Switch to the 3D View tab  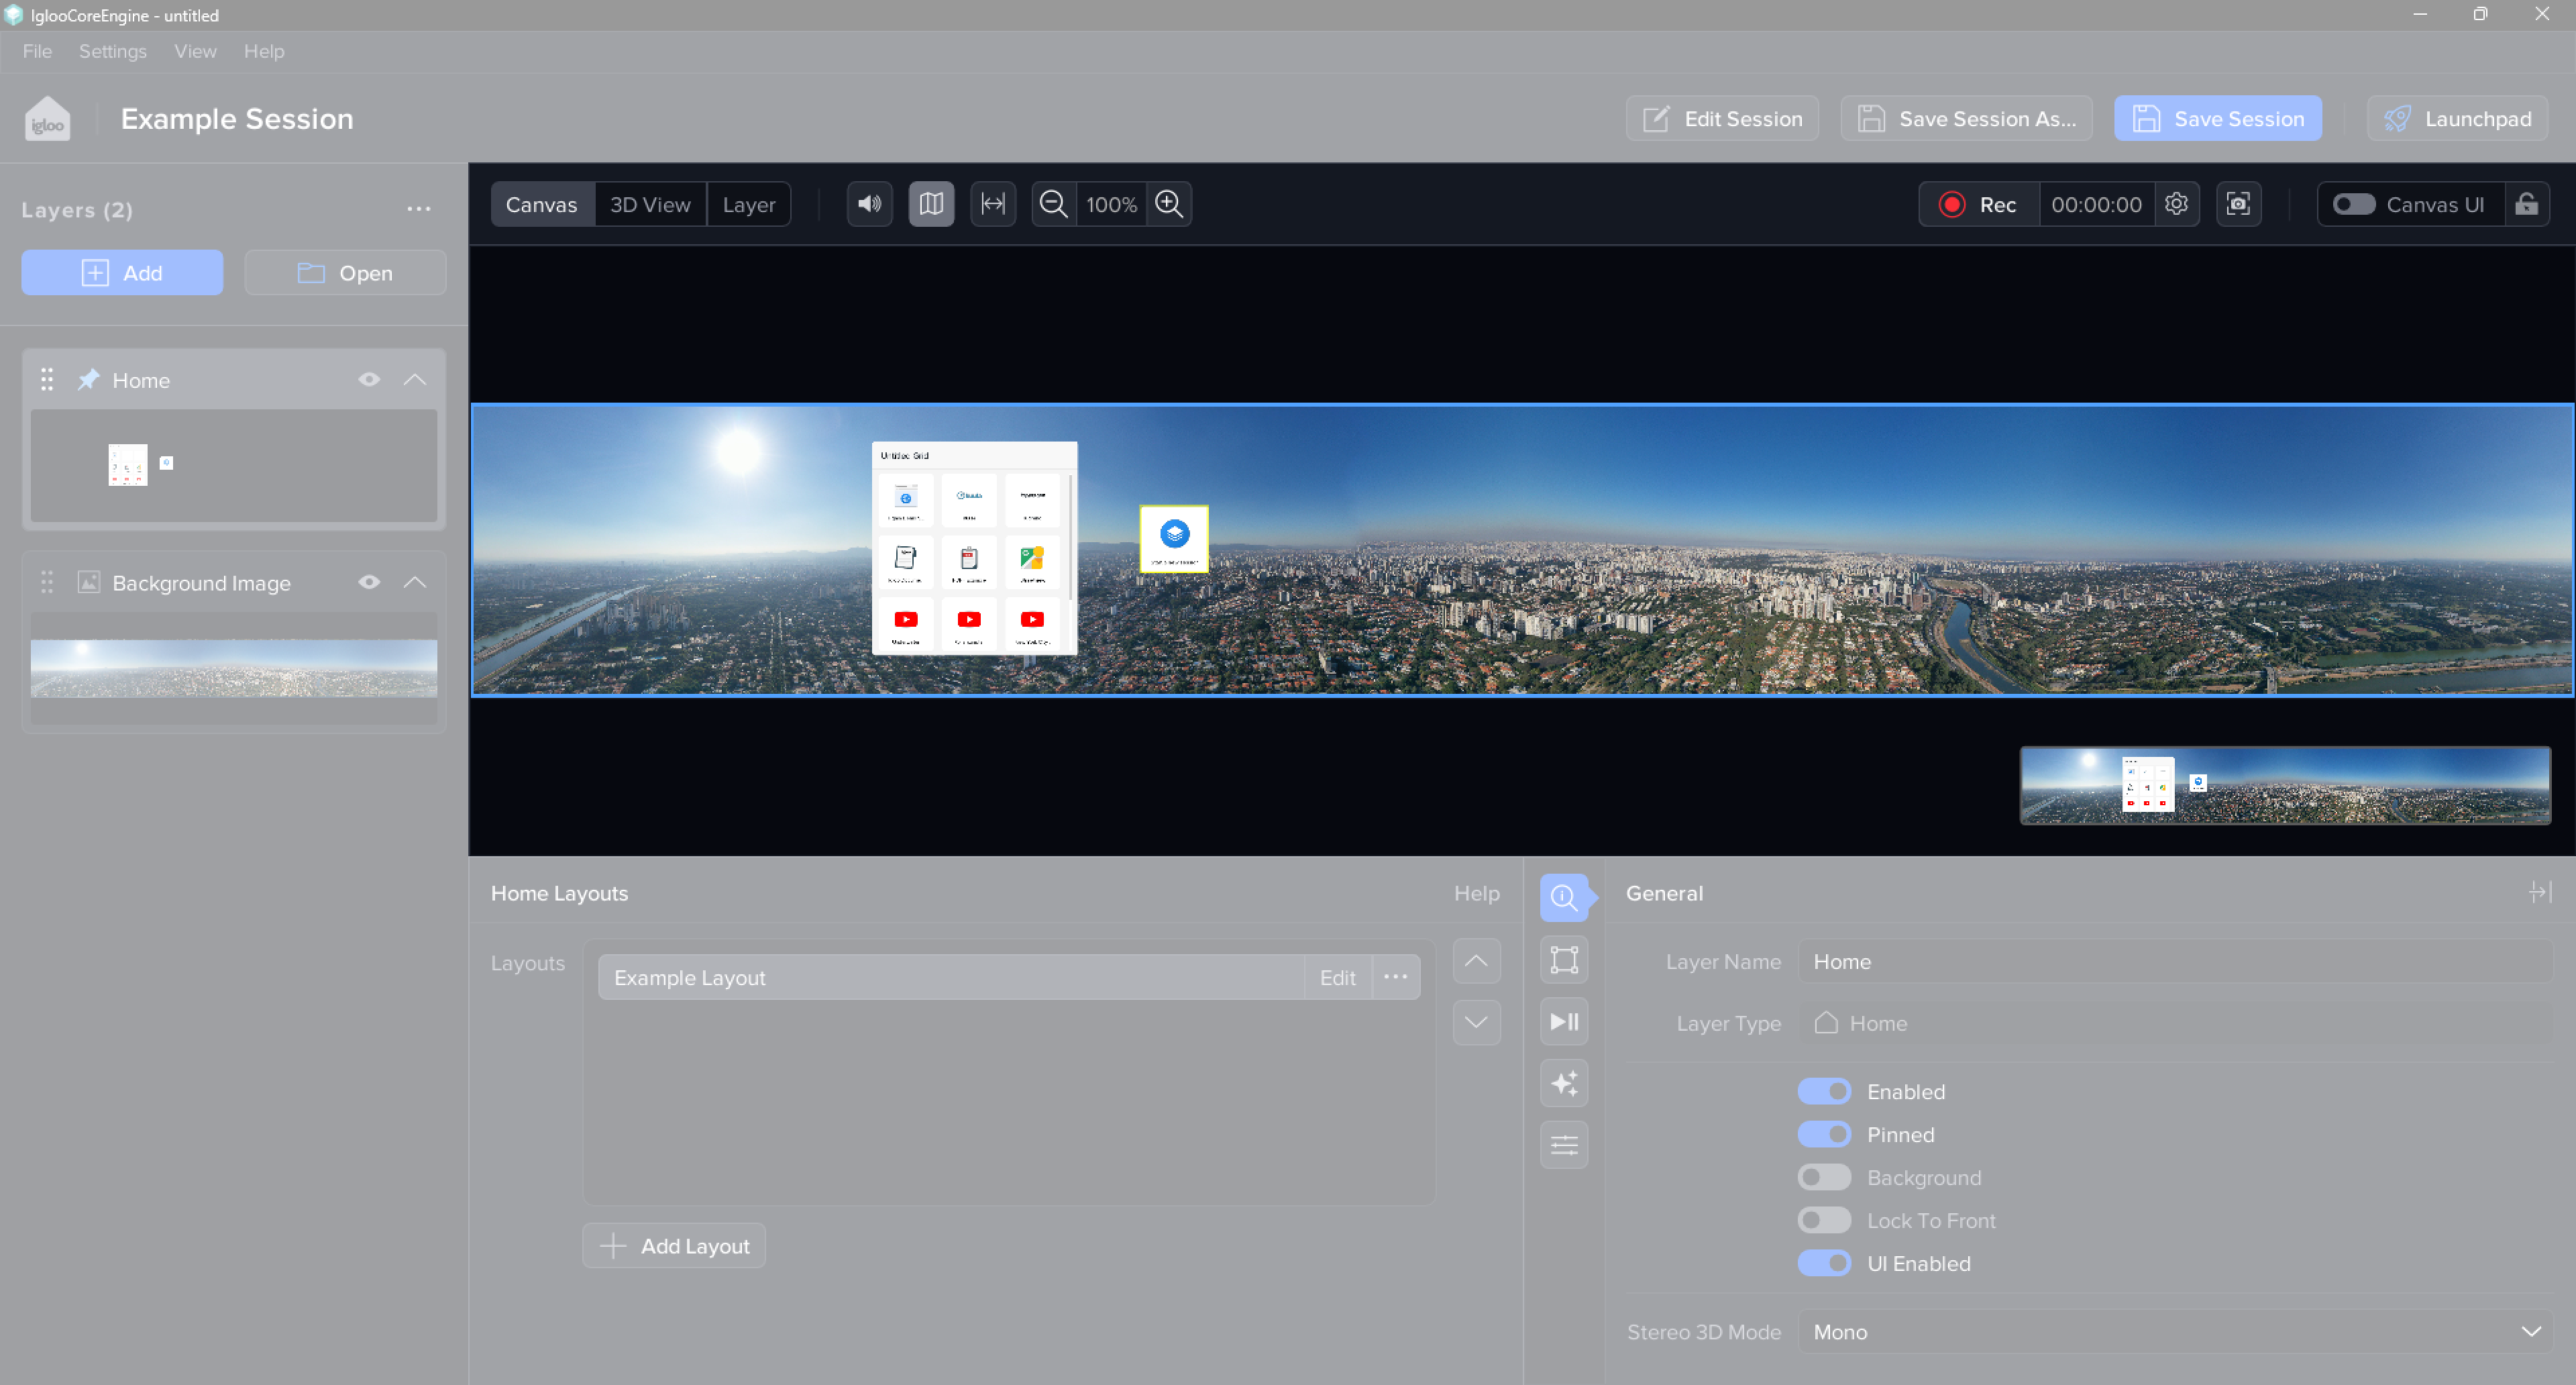point(650,204)
